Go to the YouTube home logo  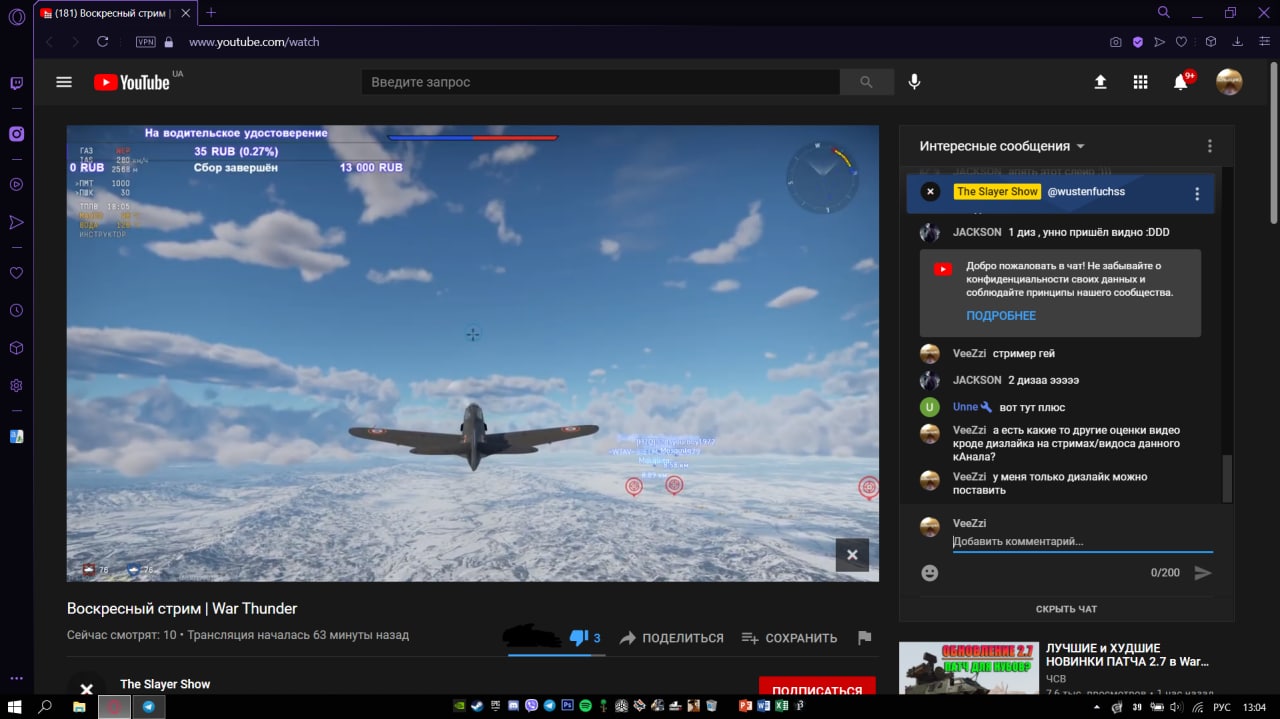click(x=133, y=82)
